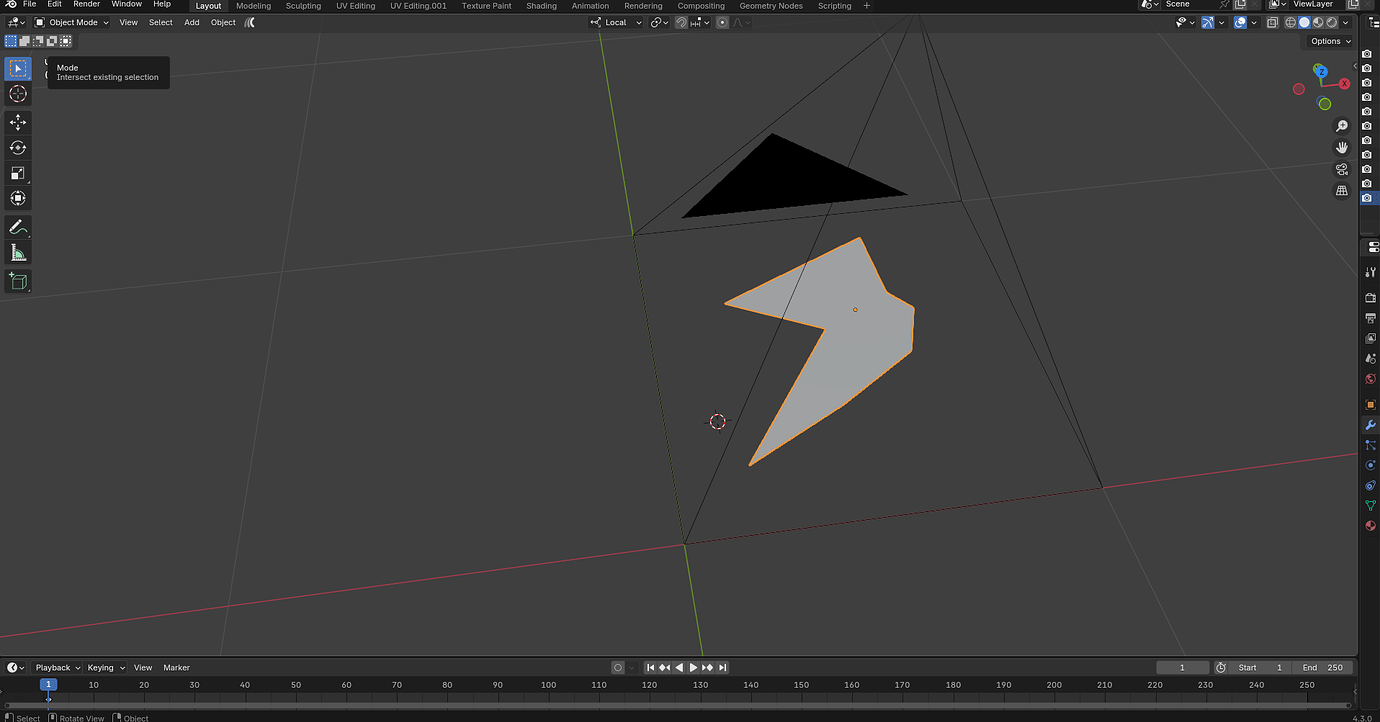Choose the Move tool
The height and width of the screenshot is (722, 1380).
pyautogui.click(x=18, y=122)
